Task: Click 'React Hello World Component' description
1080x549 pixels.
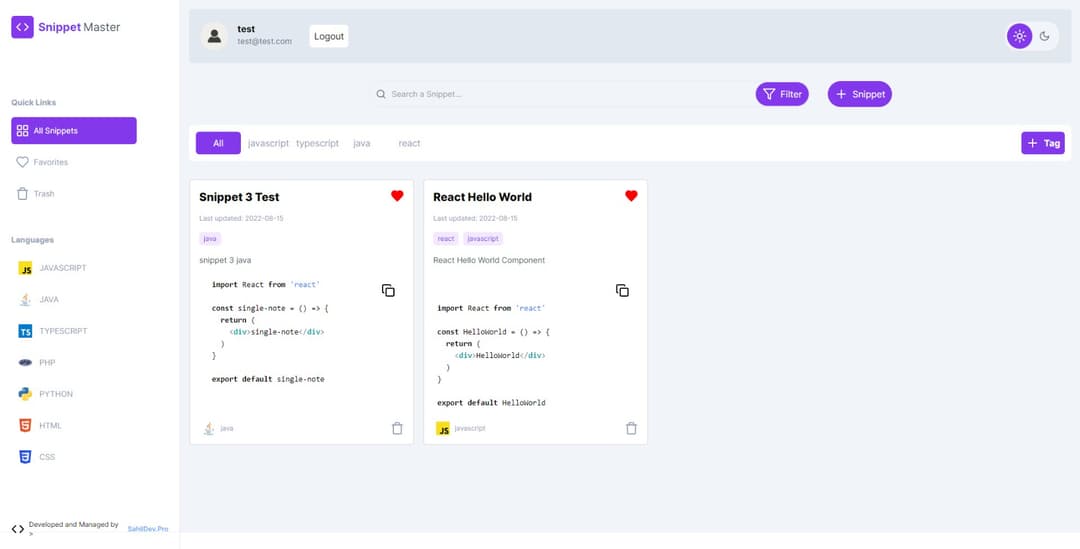Action: coord(489,260)
